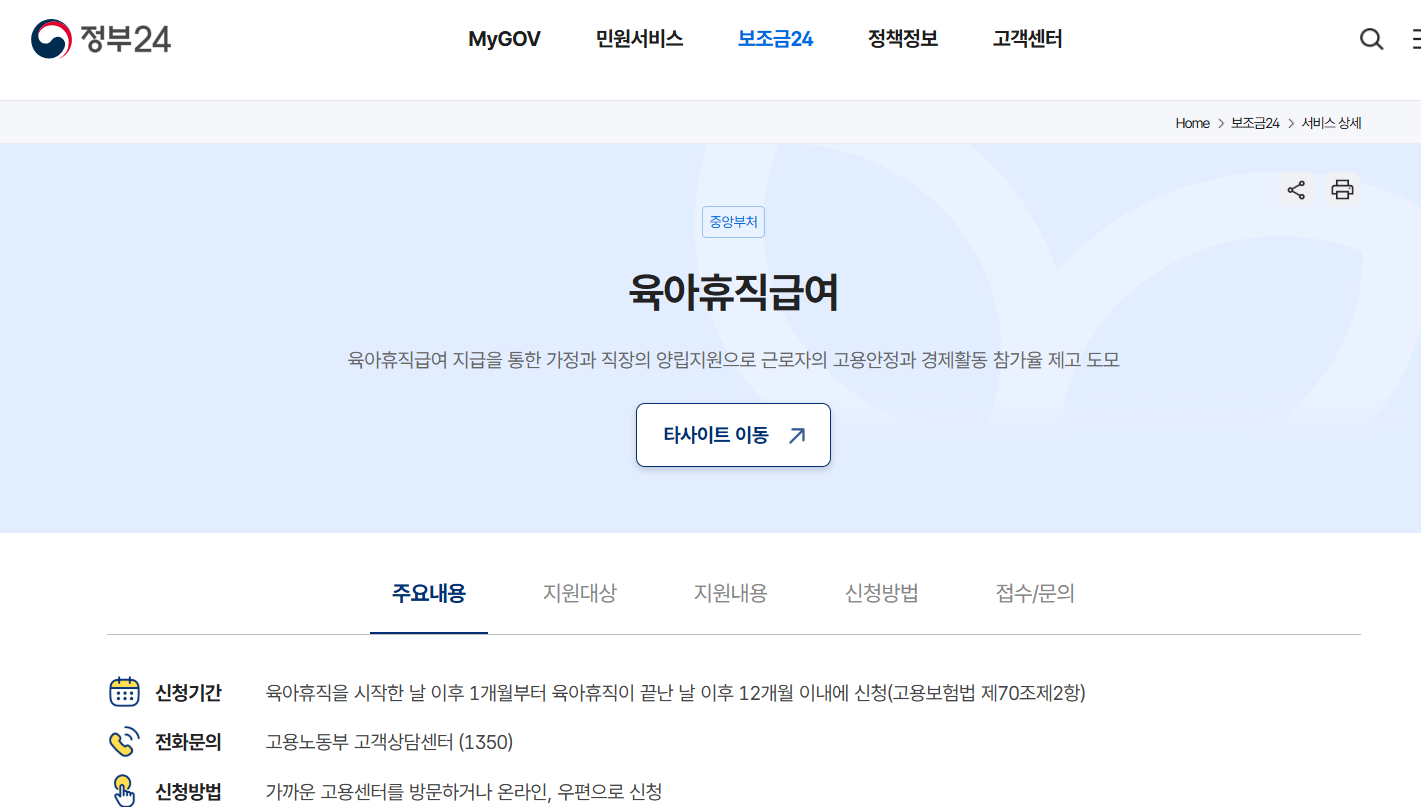Click the 보조금24 breadcrumb link

(x=1255, y=123)
